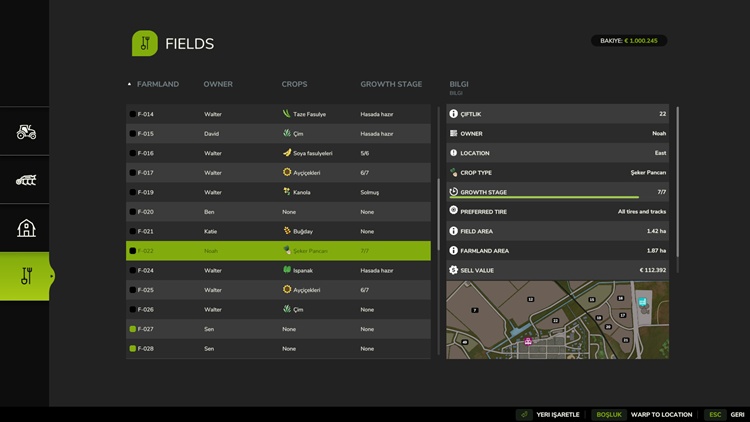Open the plow implements tab in sidebar
The image size is (750, 422).
(27, 180)
